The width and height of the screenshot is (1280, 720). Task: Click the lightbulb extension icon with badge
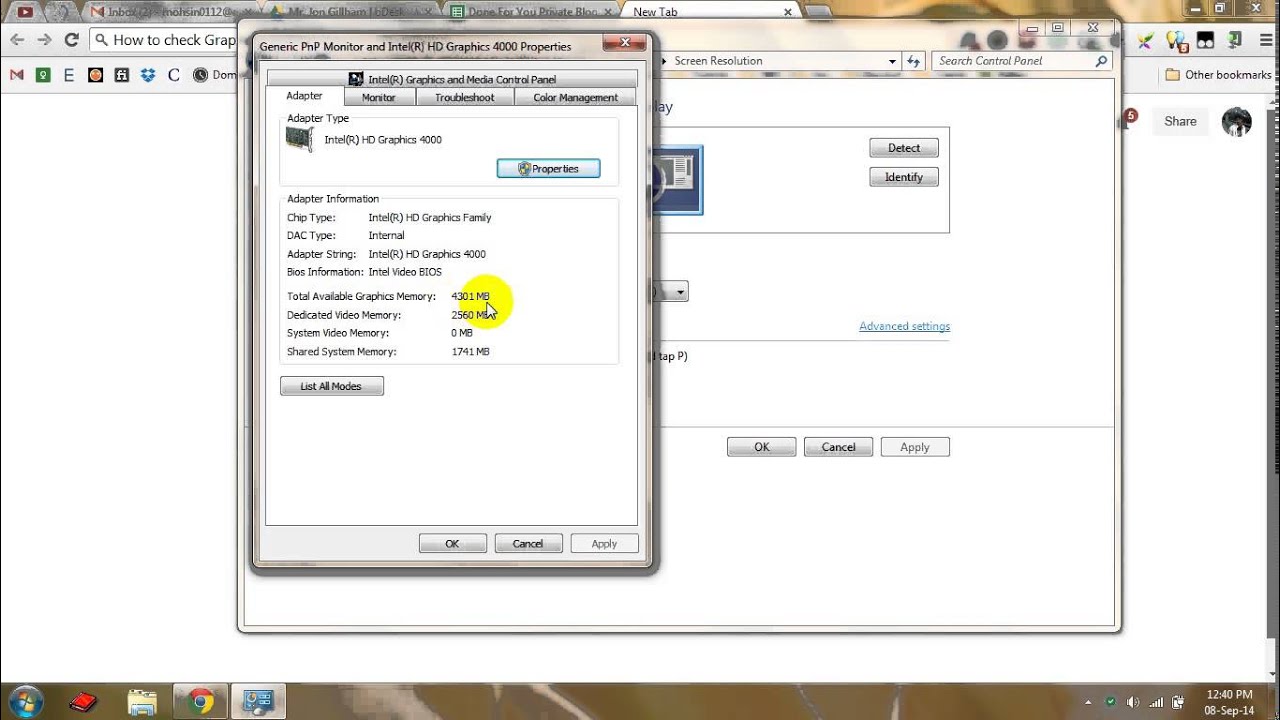tap(1176, 41)
